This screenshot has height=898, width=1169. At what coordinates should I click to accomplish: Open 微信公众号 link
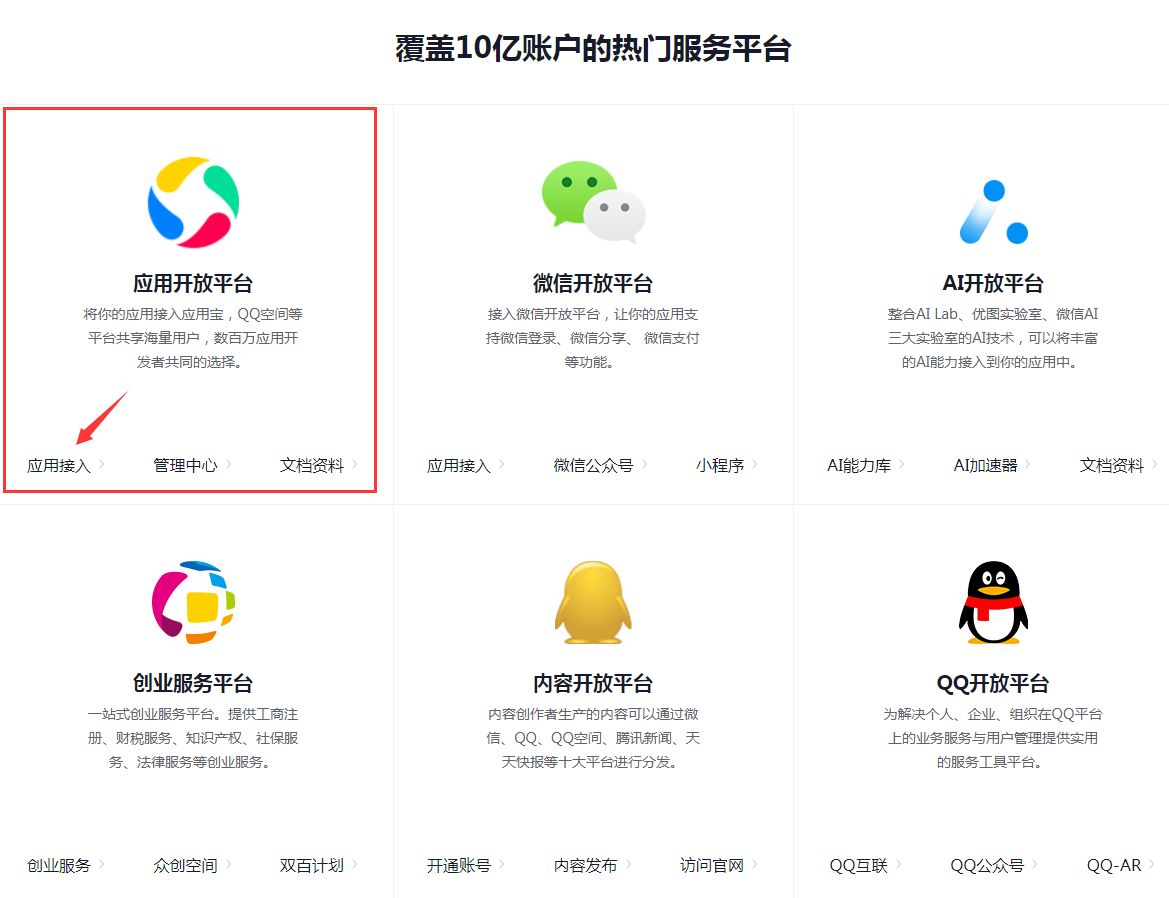[593, 466]
